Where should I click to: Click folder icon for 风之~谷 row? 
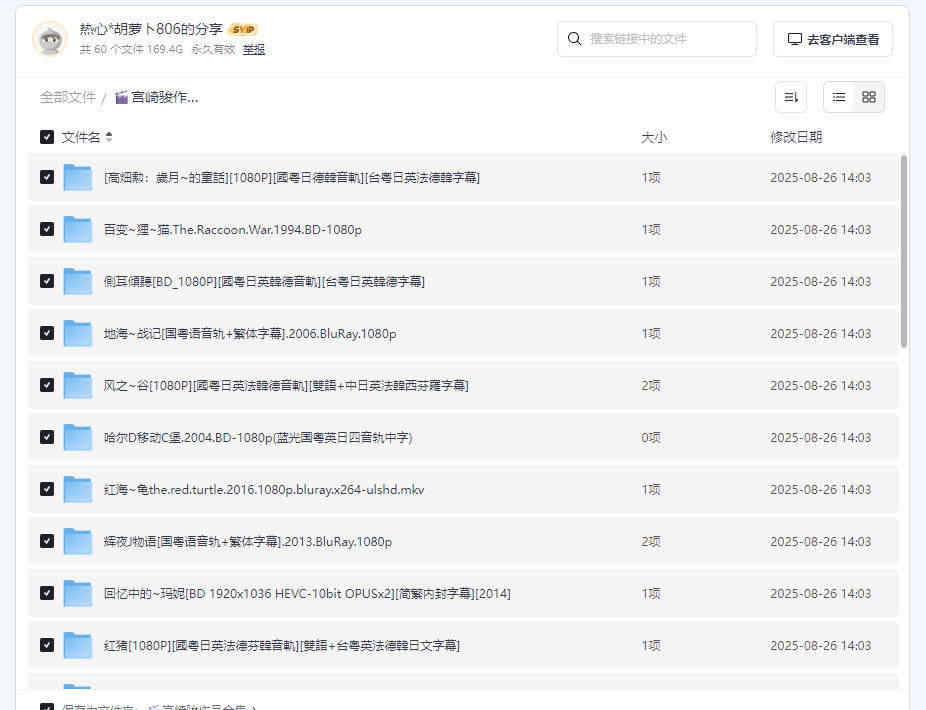pyautogui.click(x=77, y=385)
